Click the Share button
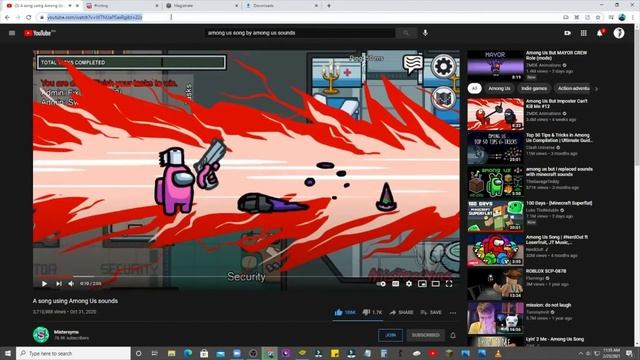The width and height of the screenshot is (640, 360). click(x=401, y=312)
